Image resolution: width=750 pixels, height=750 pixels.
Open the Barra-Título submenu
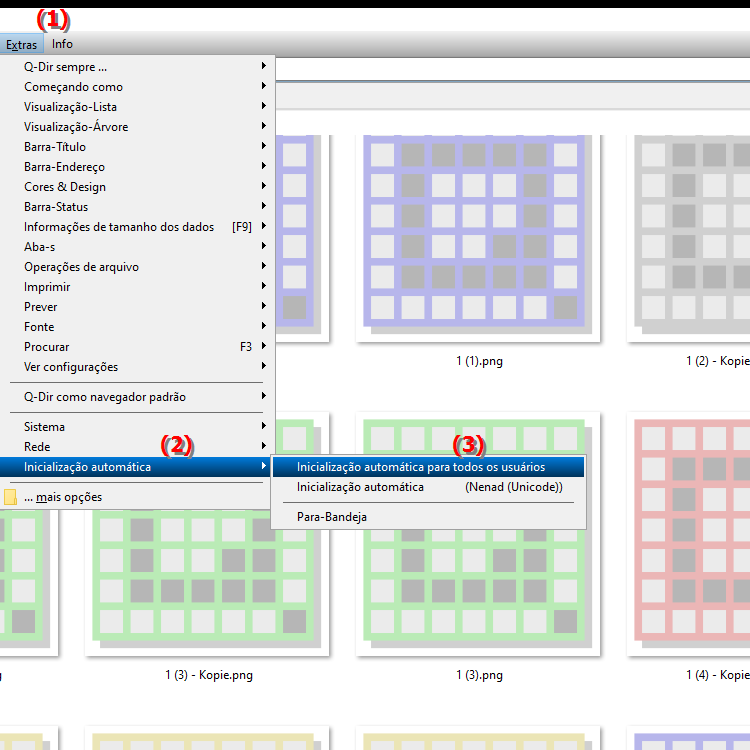[x=137, y=147]
